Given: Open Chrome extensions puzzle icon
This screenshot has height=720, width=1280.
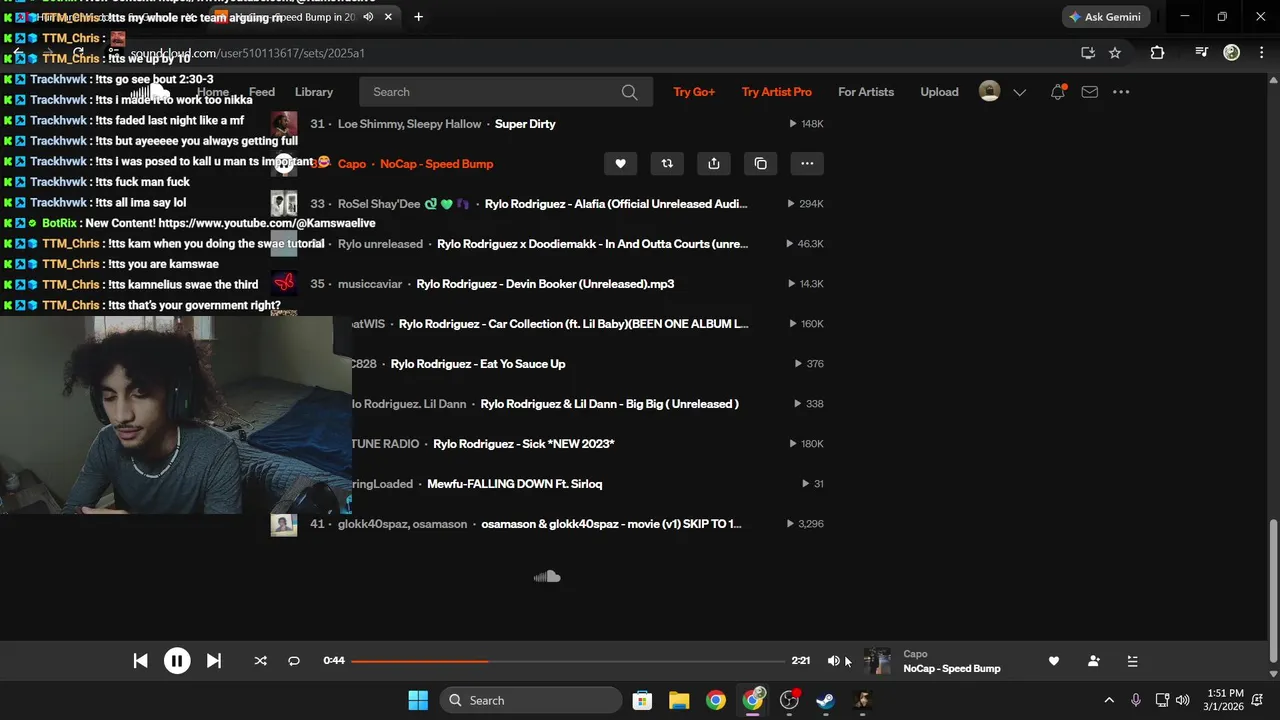Looking at the screenshot, I should [x=1157, y=53].
